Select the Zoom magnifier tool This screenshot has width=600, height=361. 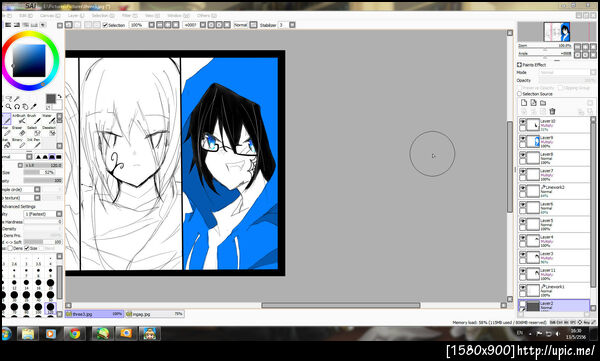click(8, 106)
